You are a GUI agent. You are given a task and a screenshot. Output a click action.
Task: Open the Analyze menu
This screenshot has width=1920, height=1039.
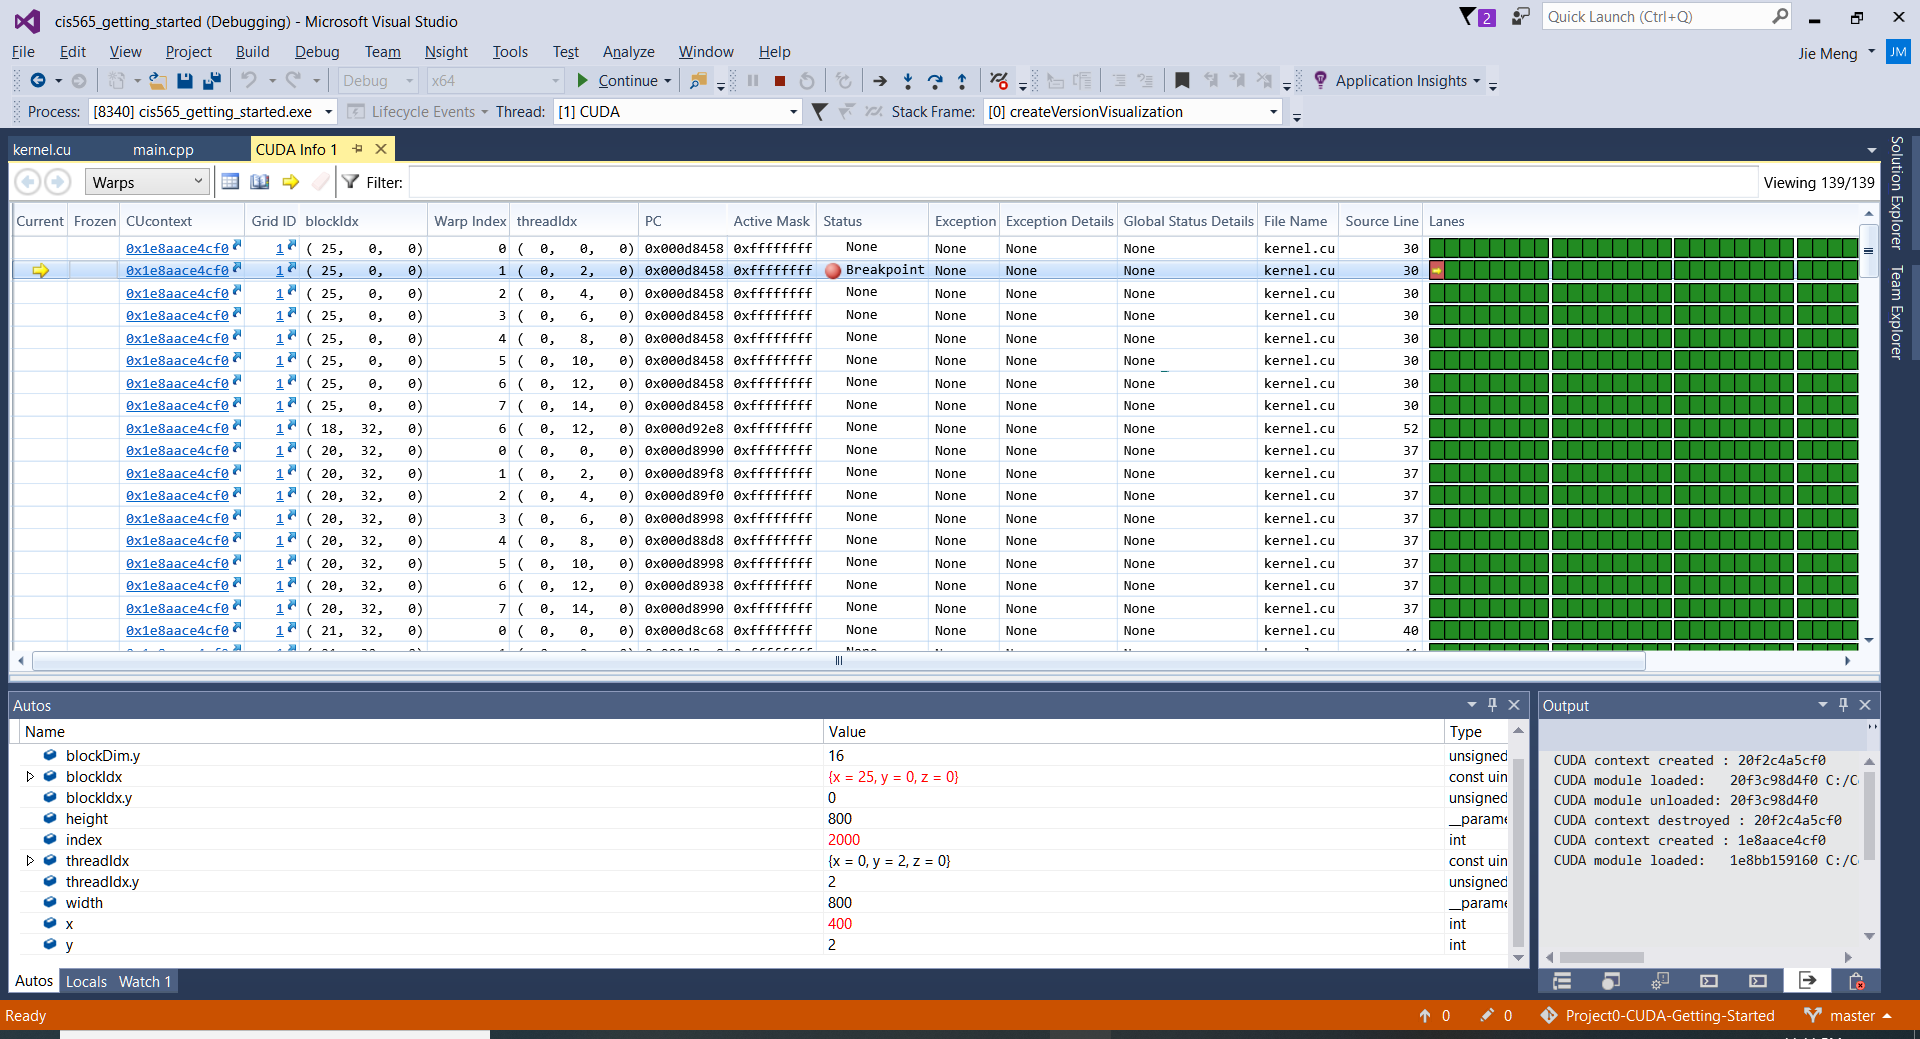[628, 52]
